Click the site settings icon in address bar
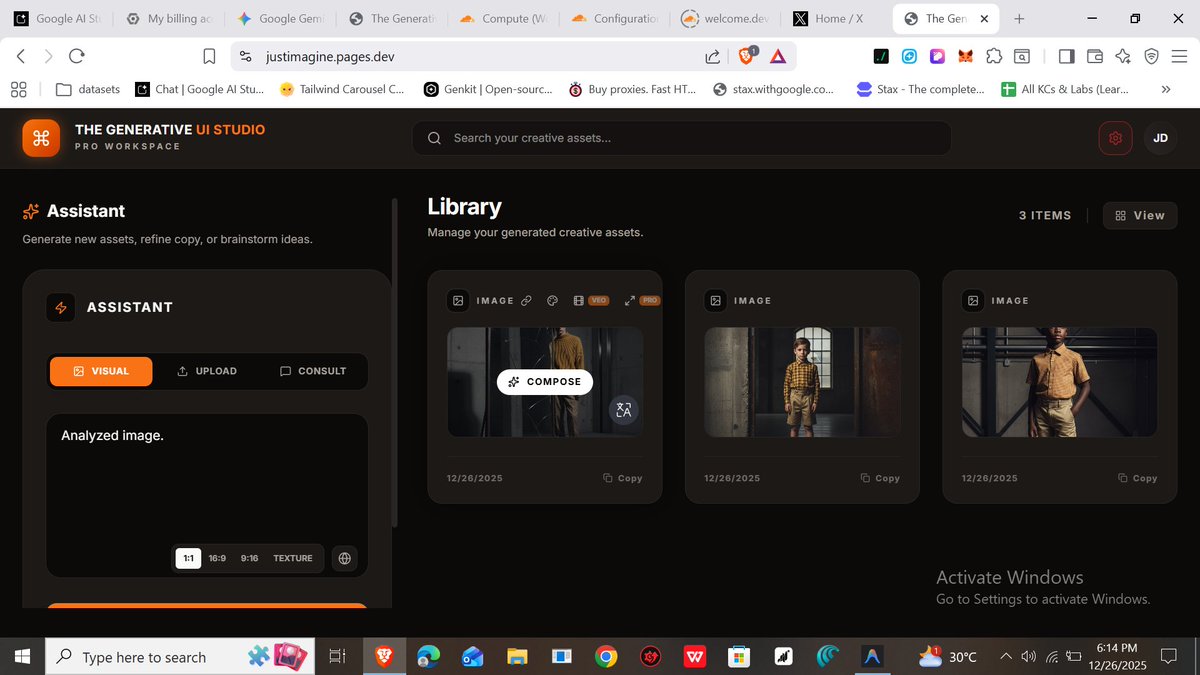 point(246,57)
